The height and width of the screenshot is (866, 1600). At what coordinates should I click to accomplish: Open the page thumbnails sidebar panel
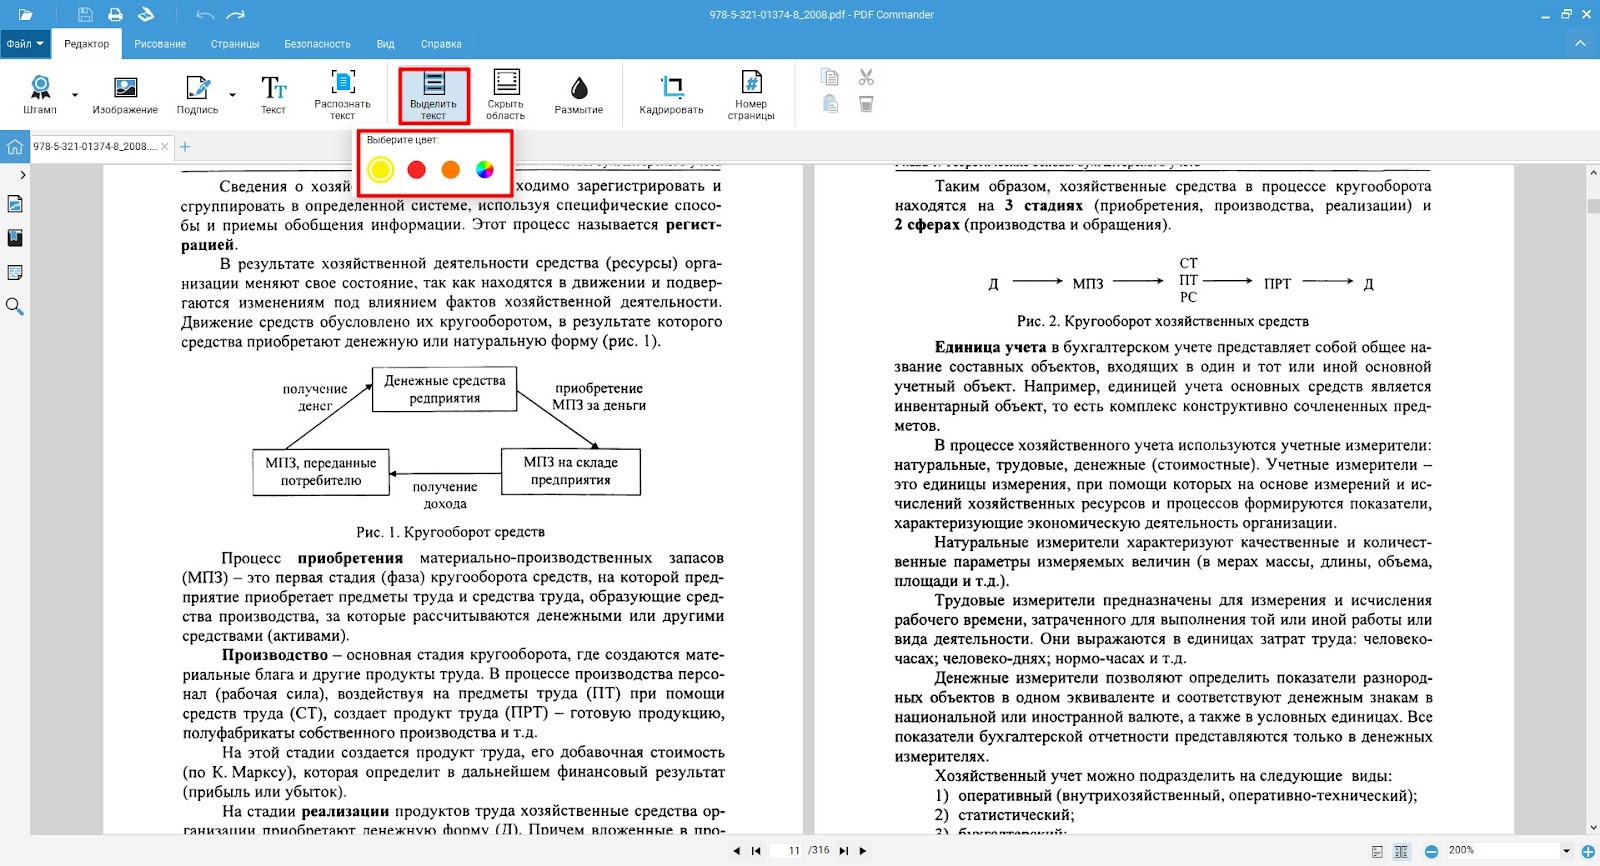(x=15, y=204)
